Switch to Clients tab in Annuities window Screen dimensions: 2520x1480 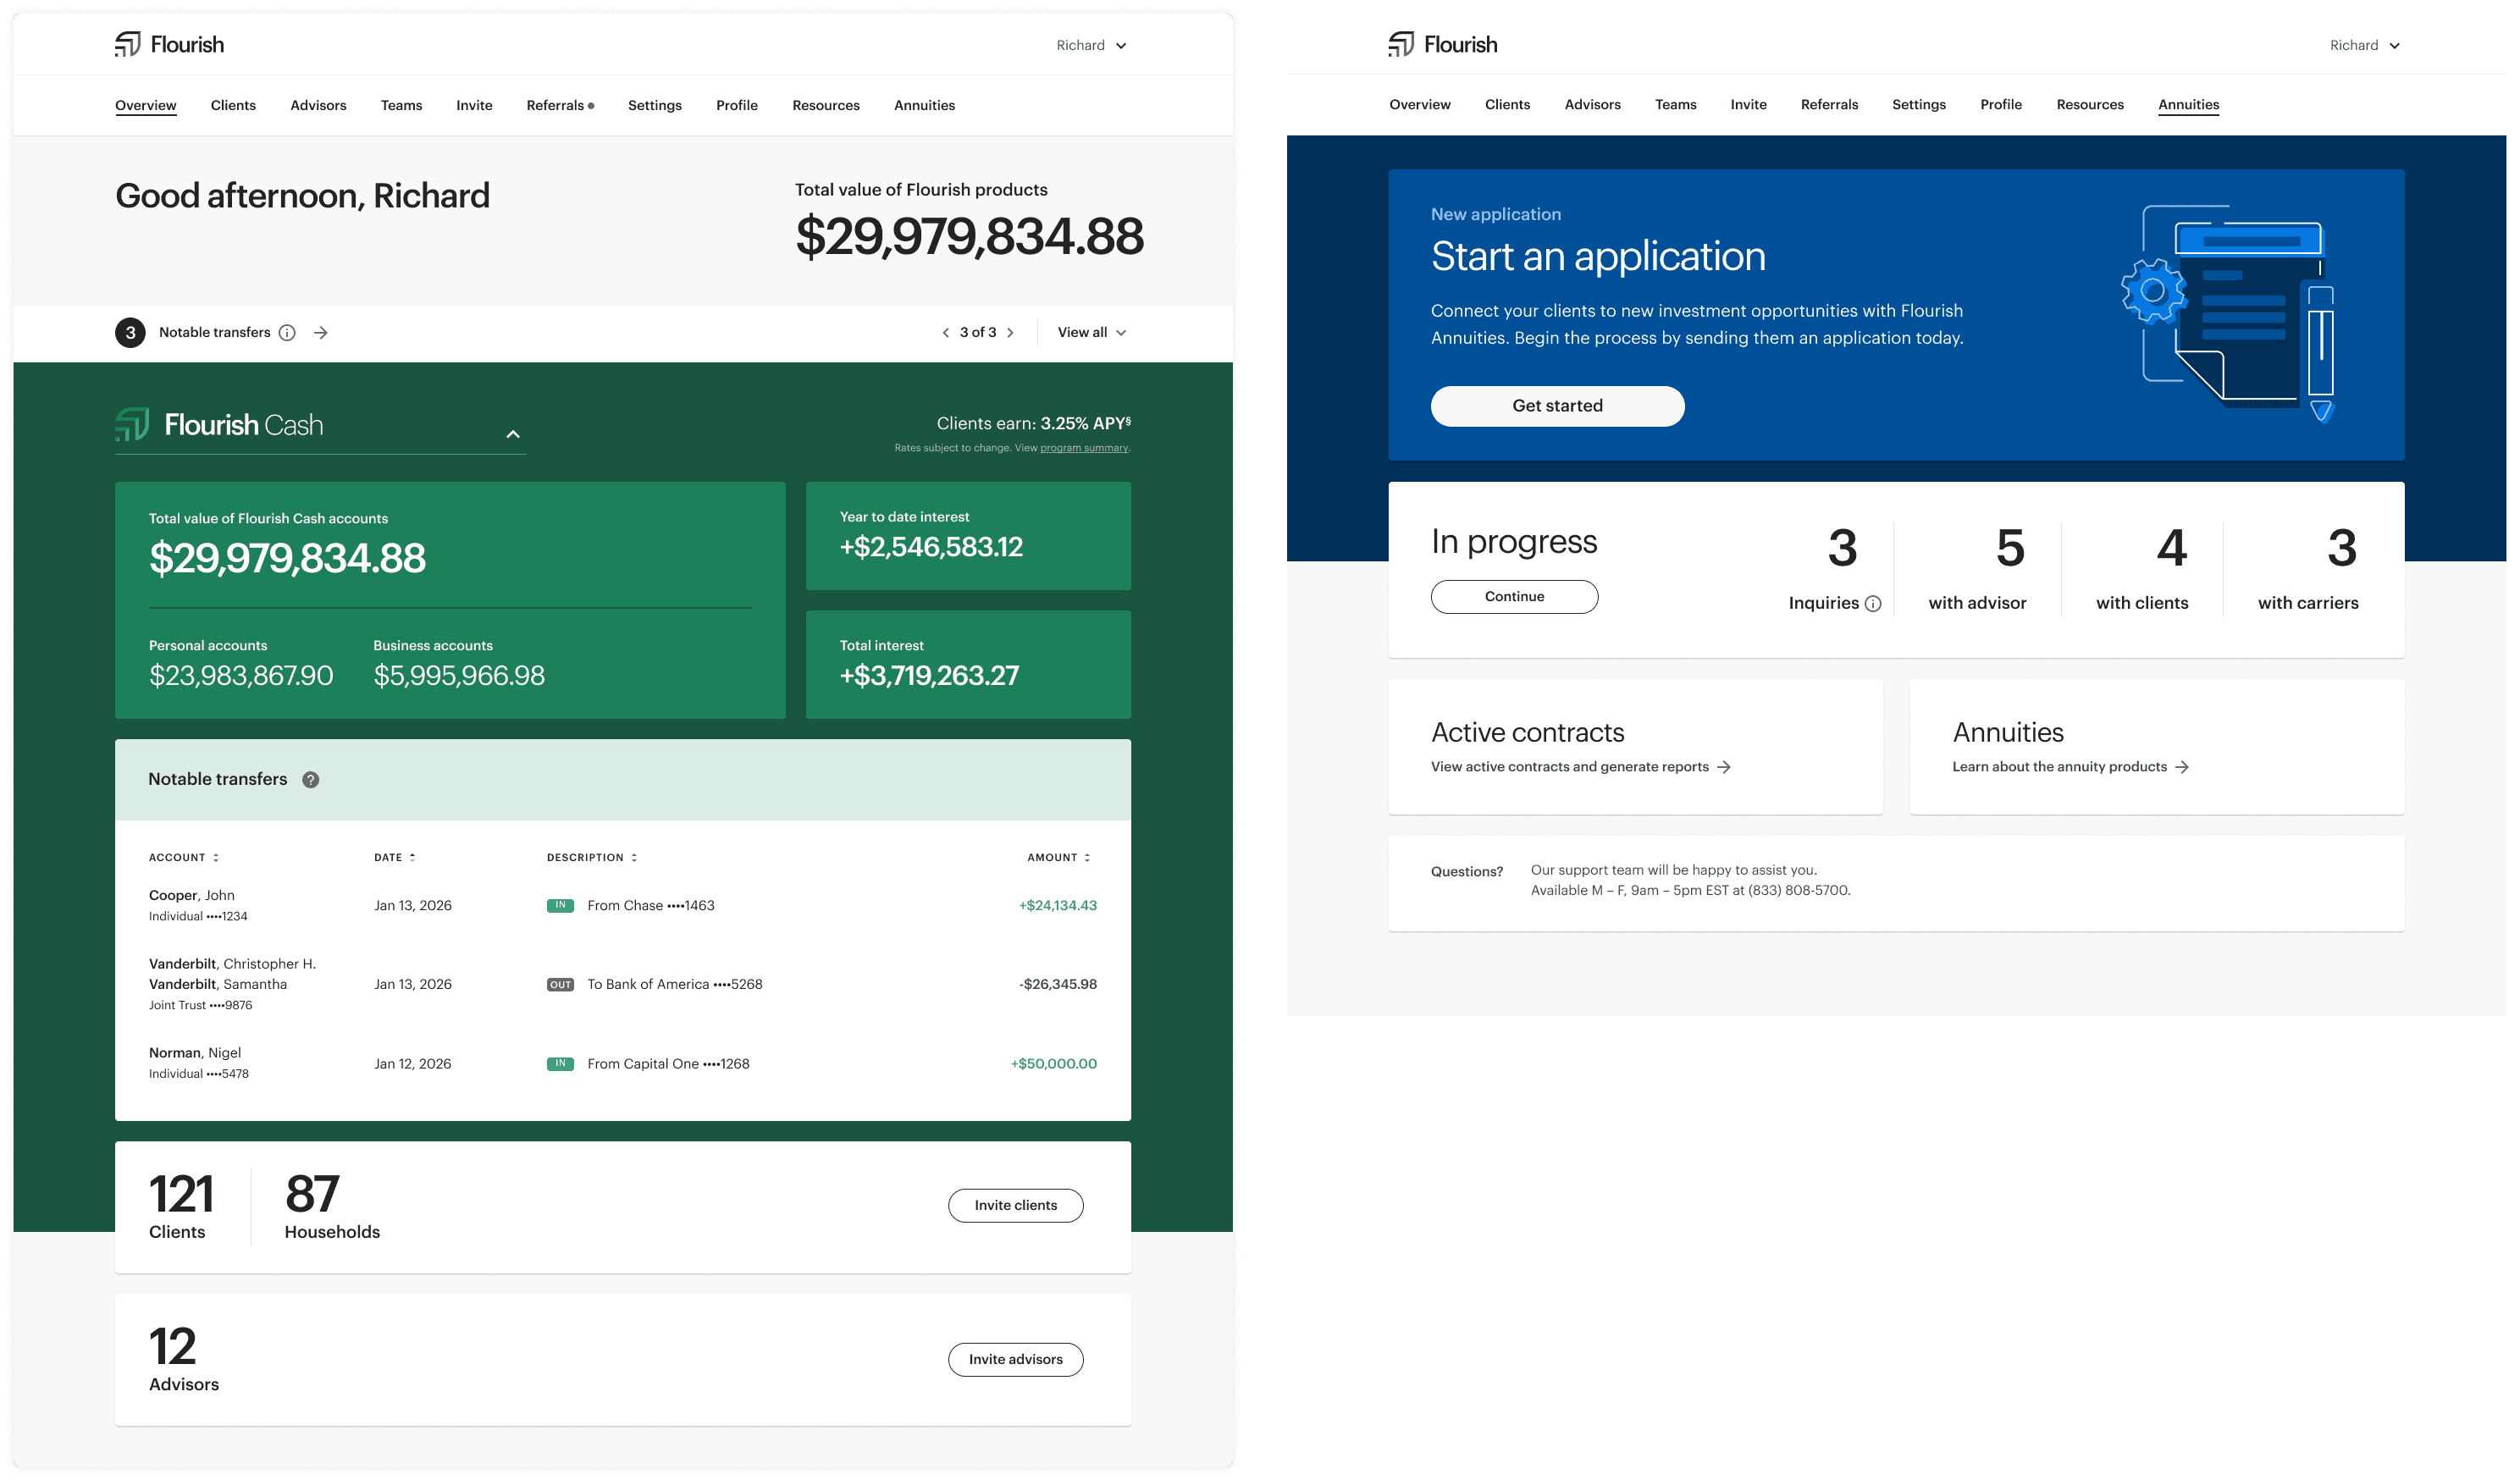[1506, 104]
